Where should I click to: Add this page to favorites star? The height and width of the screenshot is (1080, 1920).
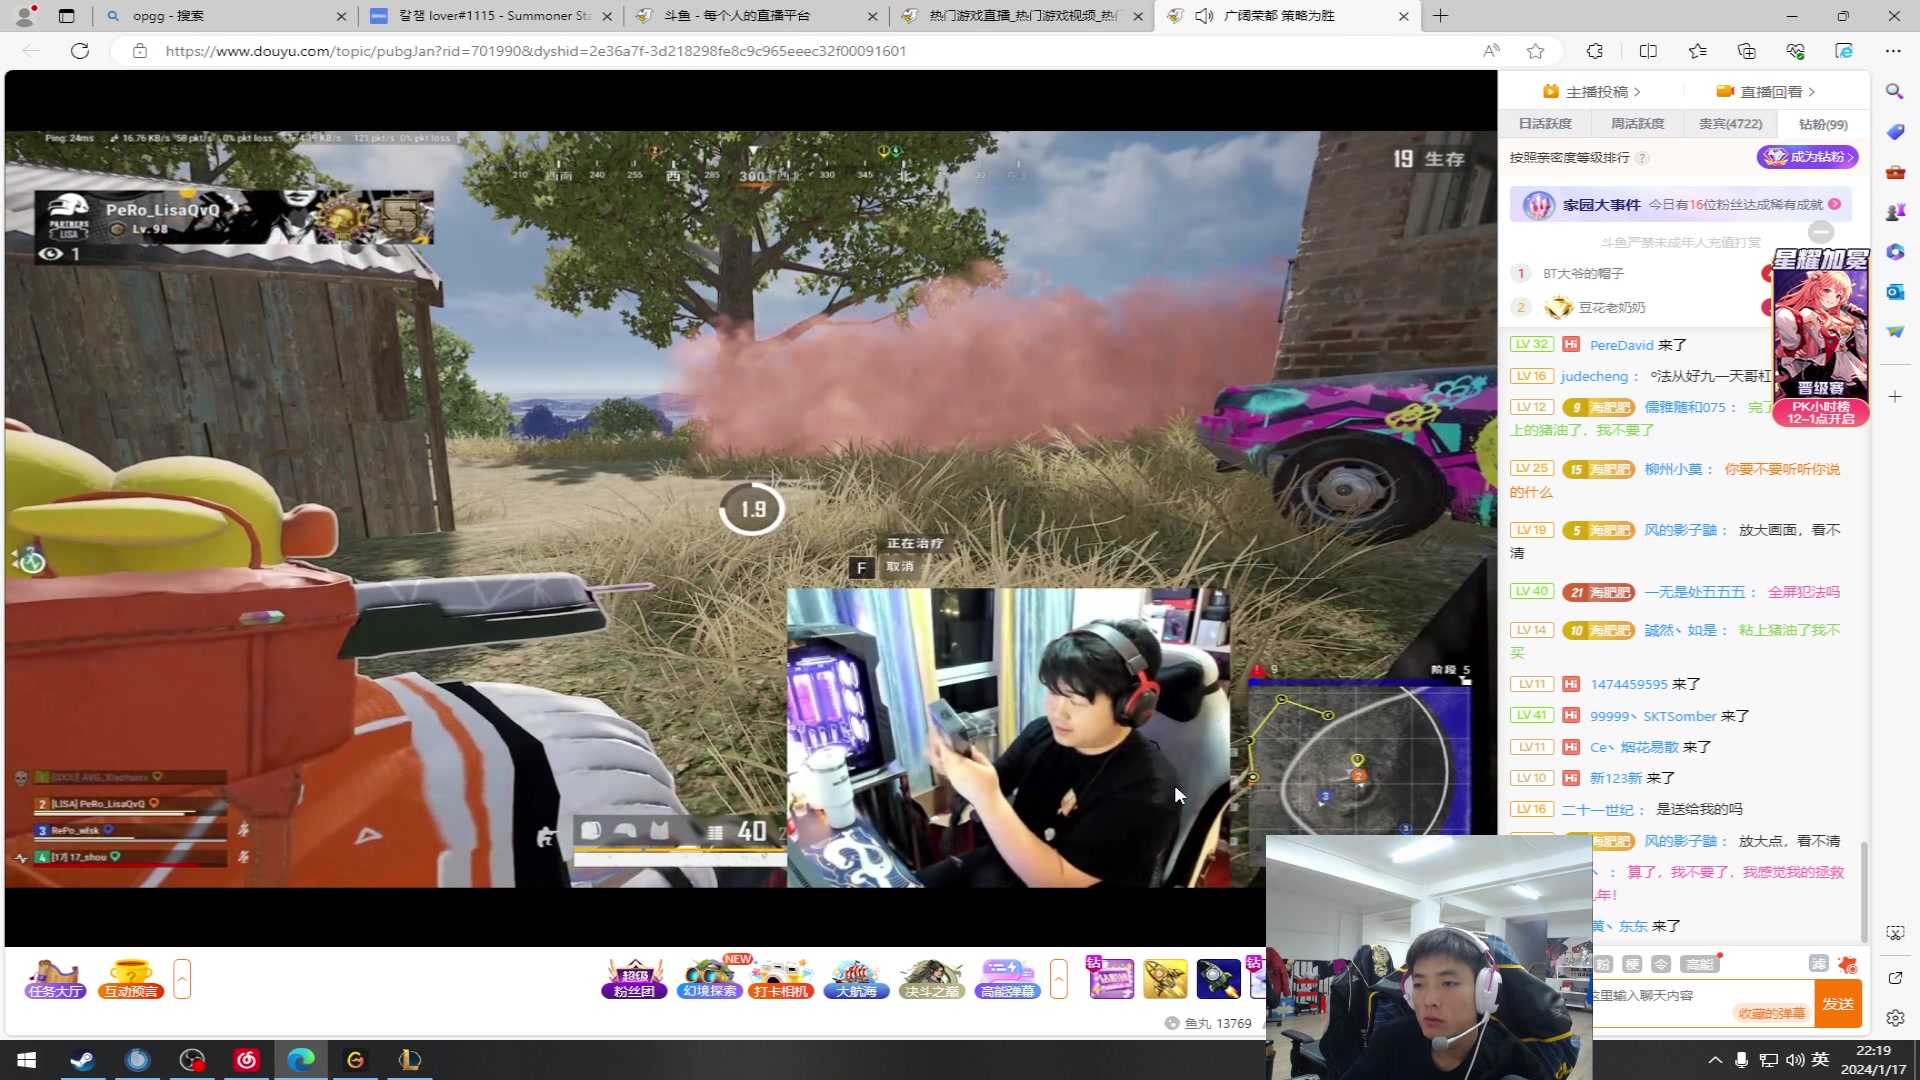coord(1535,51)
